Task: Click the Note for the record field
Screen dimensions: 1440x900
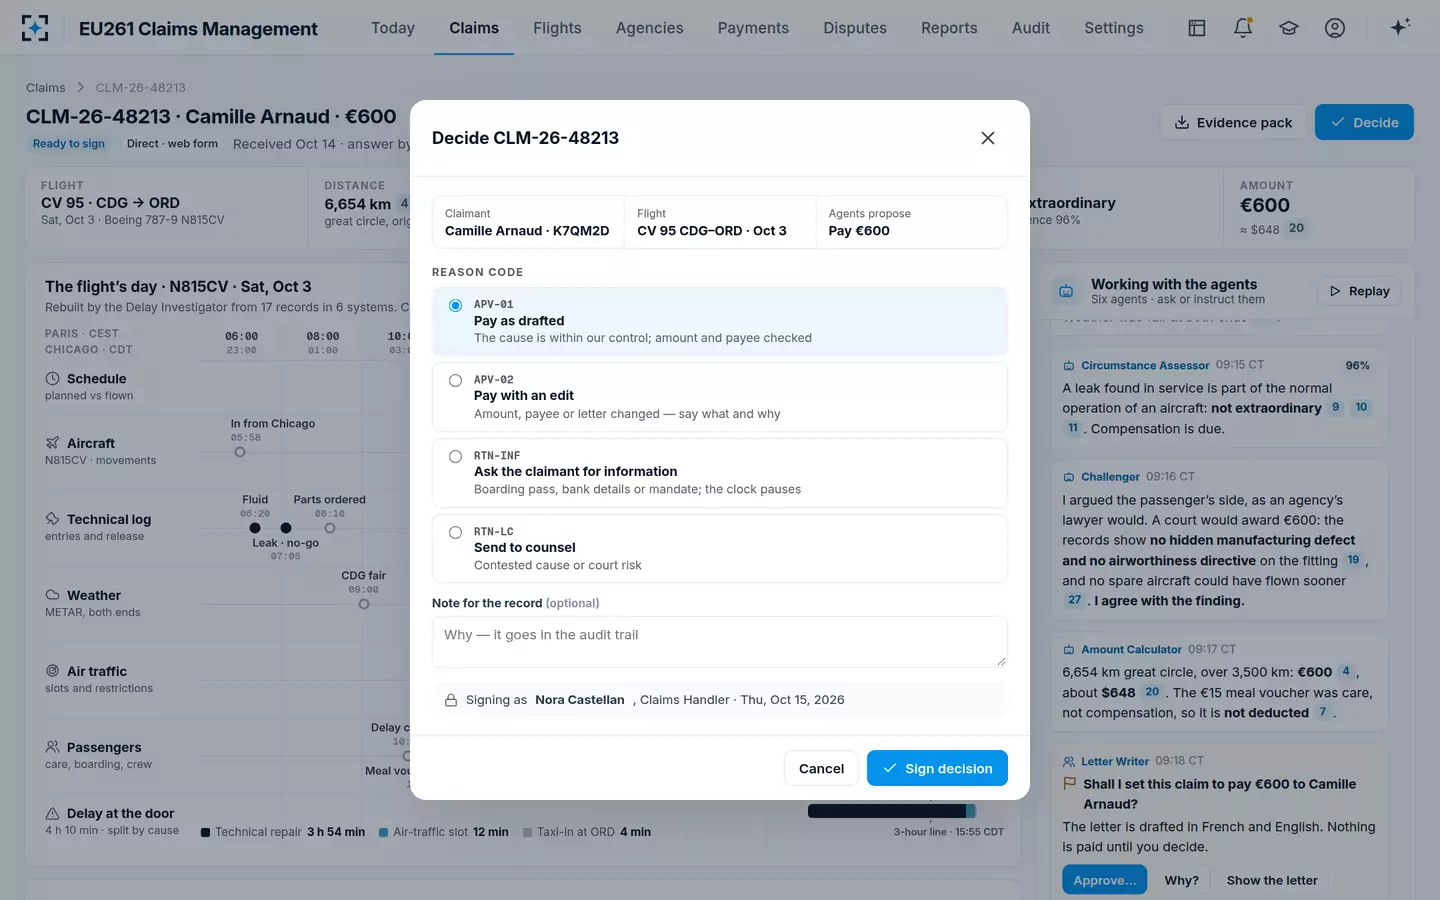Action: tap(720, 642)
